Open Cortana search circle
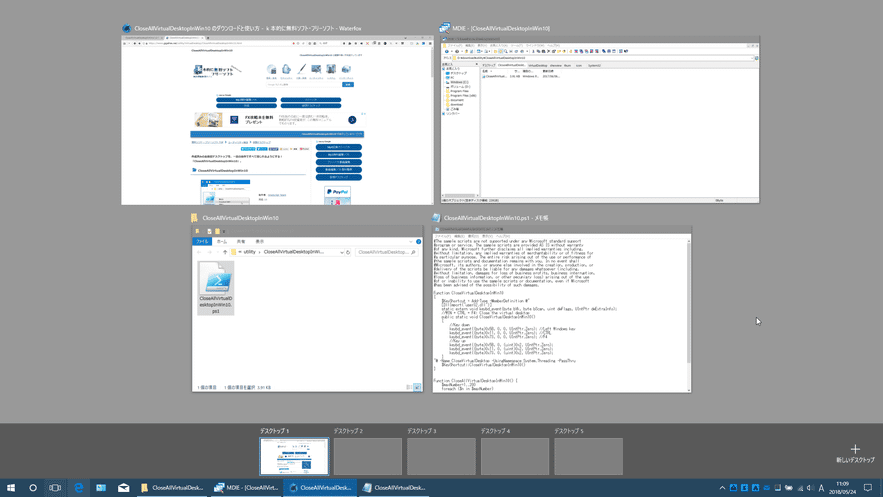883x497 pixels. (x=33, y=487)
